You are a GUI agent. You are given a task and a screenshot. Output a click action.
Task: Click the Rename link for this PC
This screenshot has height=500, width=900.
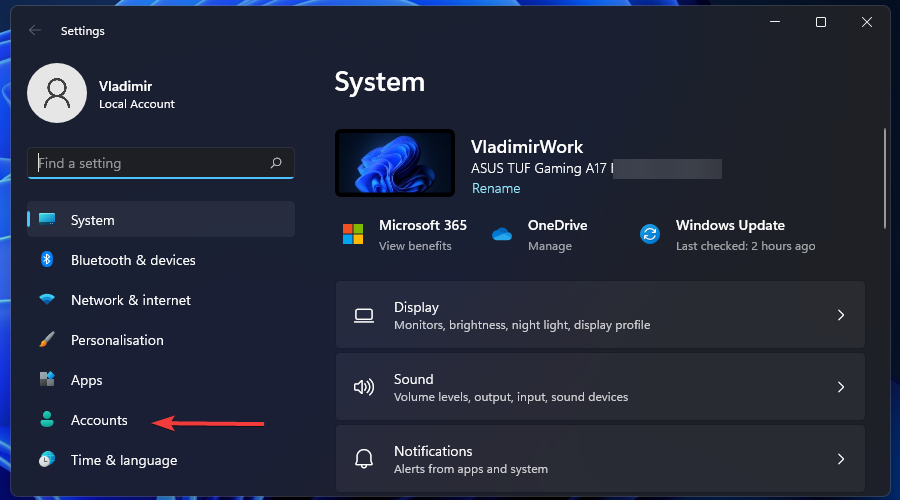tap(496, 188)
